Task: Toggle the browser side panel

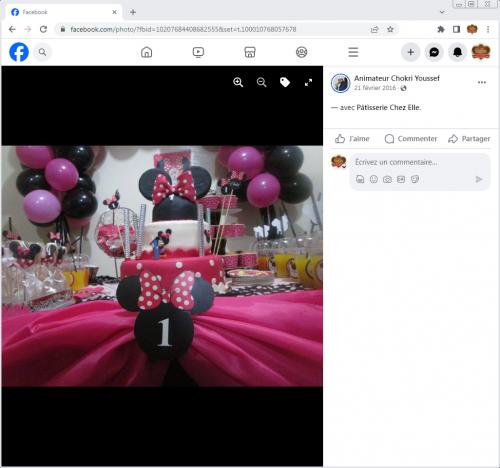Action: click(x=456, y=29)
